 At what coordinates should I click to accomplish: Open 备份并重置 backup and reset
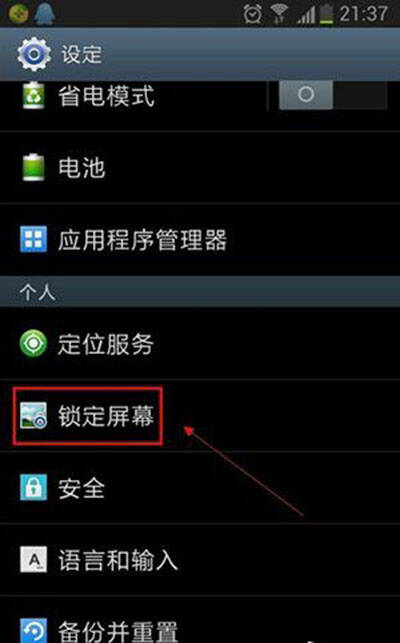tap(200, 620)
